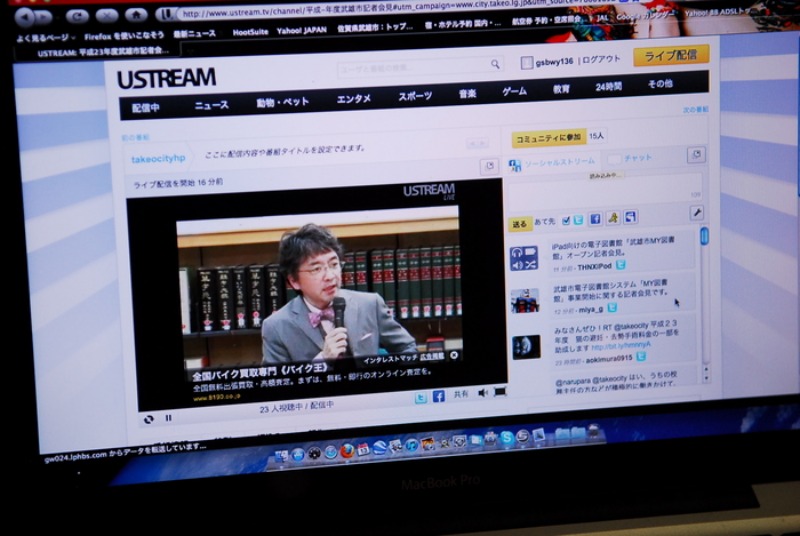The image size is (800, 536).
Task: Click the 共有 share button
Action: [x=461, y=394]
